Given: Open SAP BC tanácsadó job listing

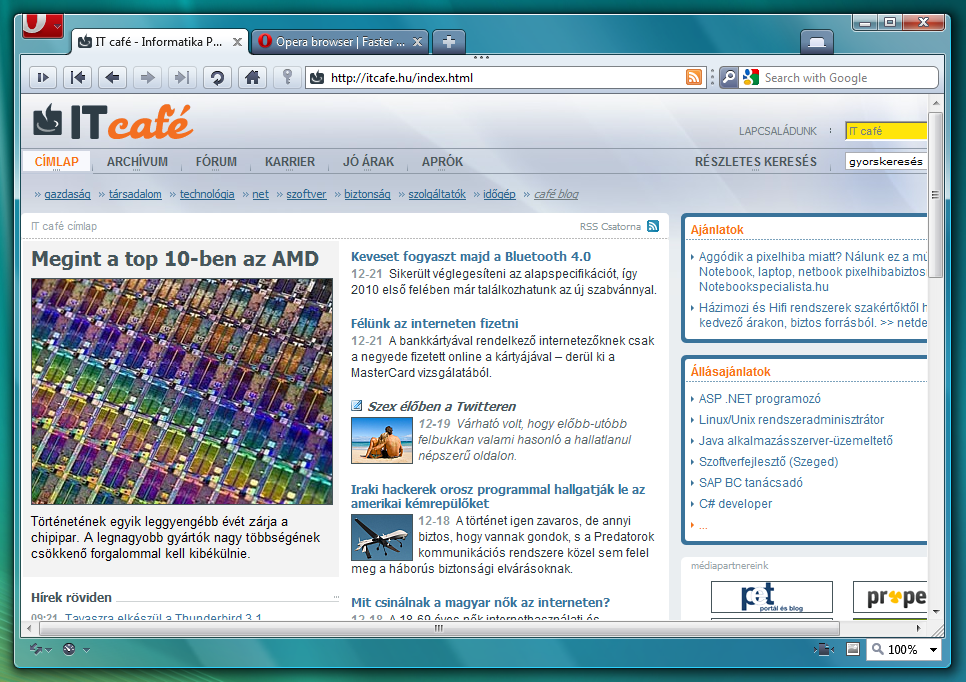Looking at the screenshot, I should pyautogui.click(x=750, y=482).
